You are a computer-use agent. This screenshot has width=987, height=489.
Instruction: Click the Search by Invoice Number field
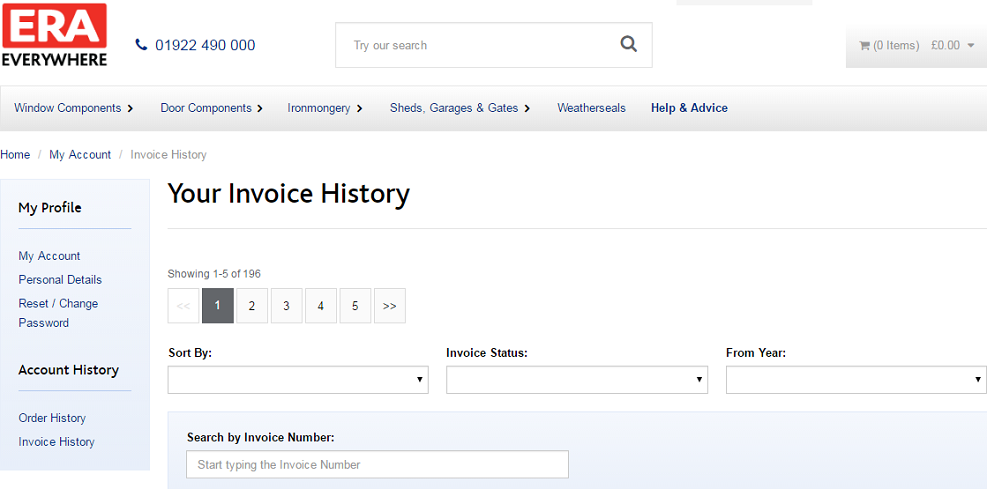[377, 465]
